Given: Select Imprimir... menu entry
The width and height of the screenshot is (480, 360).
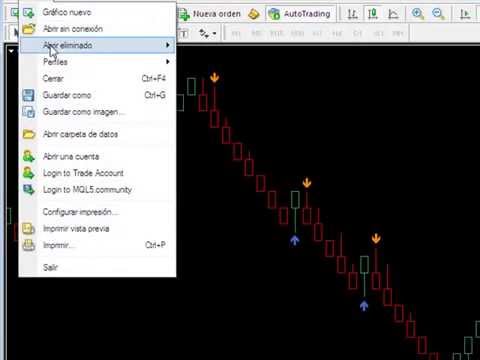Looking at the screenshot, I should tap(97, 245).
